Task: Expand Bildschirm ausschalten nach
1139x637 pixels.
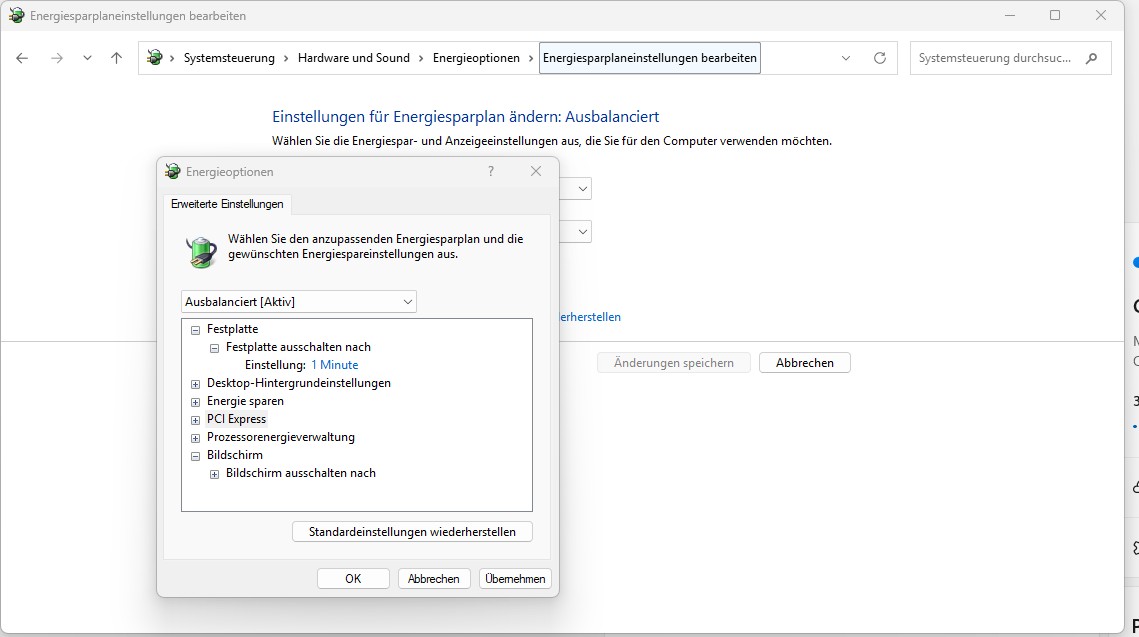Action: tap(213, 473)
